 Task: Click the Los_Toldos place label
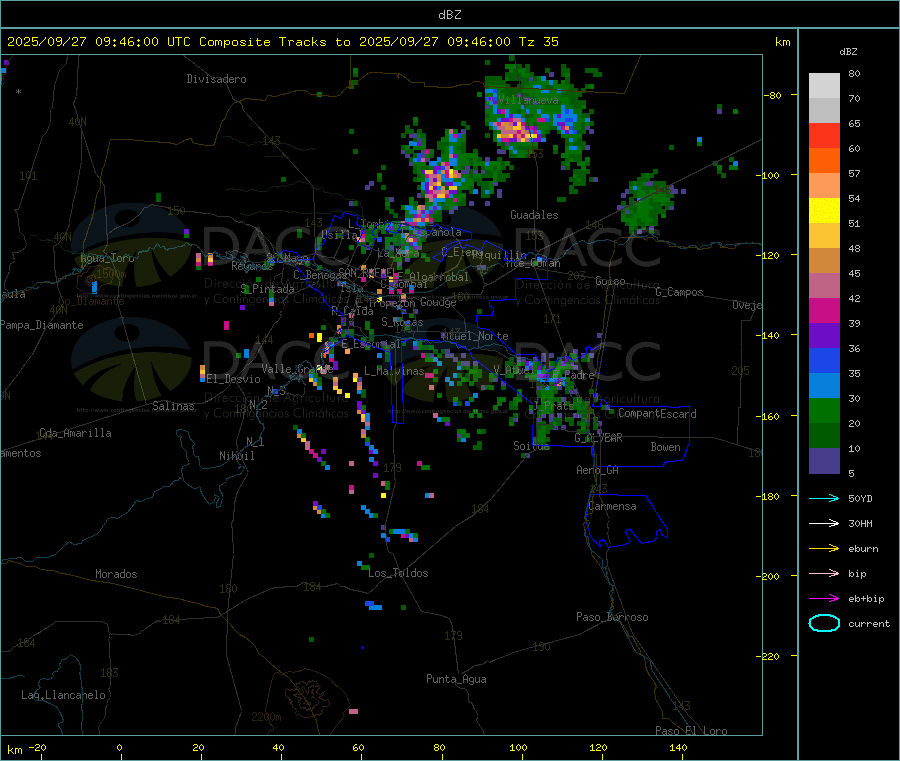tap(398, 573)
